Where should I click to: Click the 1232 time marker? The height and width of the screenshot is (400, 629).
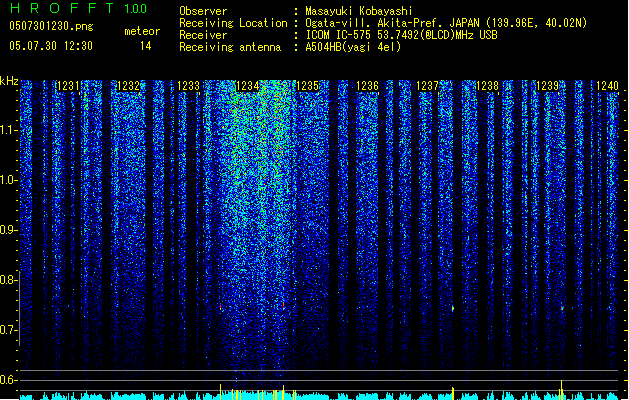coord(128,86)
